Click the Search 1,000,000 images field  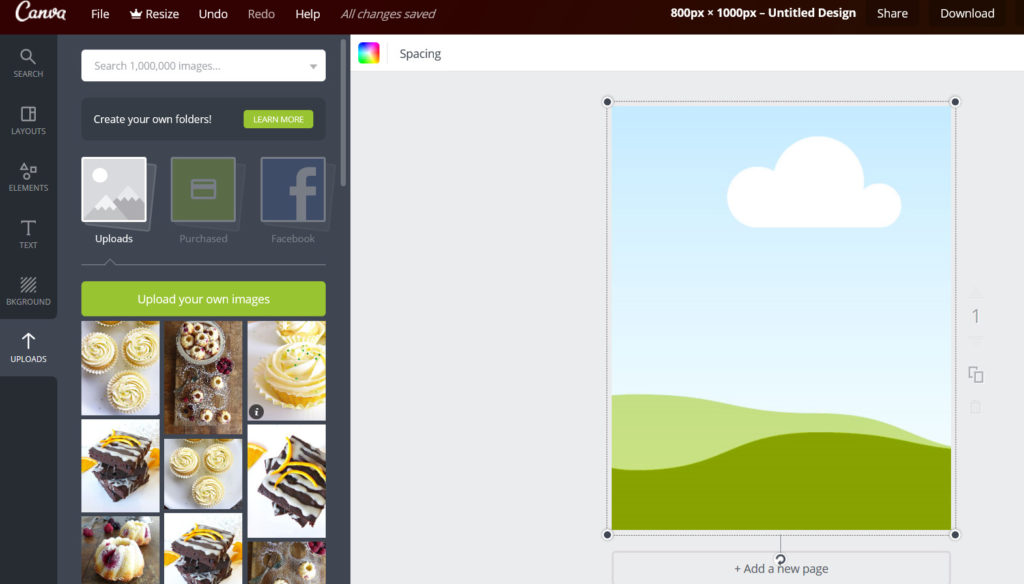(x=203, y=65)
